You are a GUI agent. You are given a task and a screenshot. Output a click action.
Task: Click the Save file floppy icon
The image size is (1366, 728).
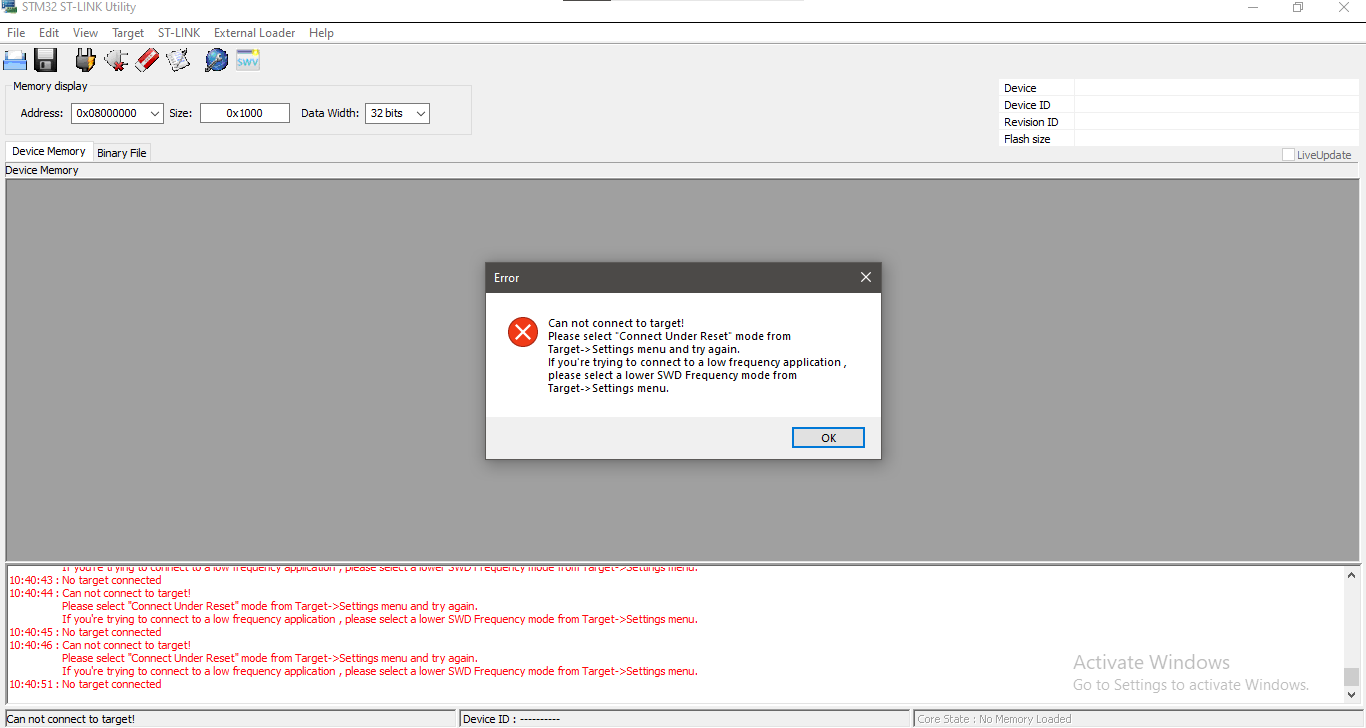[46, 60]
